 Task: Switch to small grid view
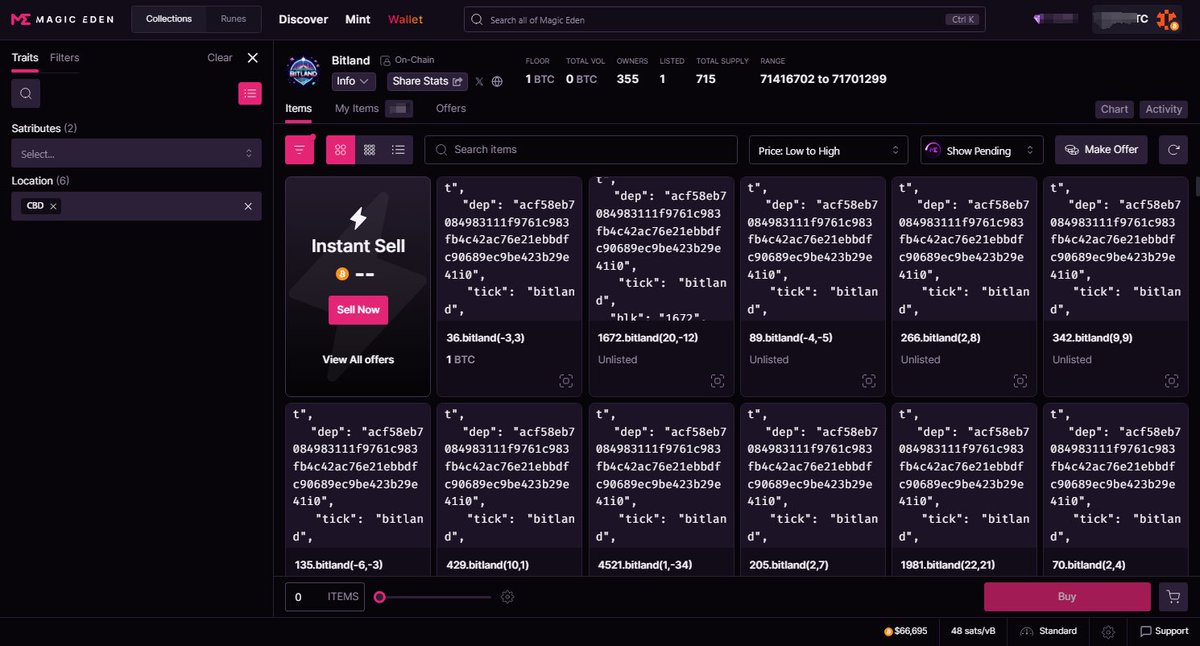click(369, 150)
